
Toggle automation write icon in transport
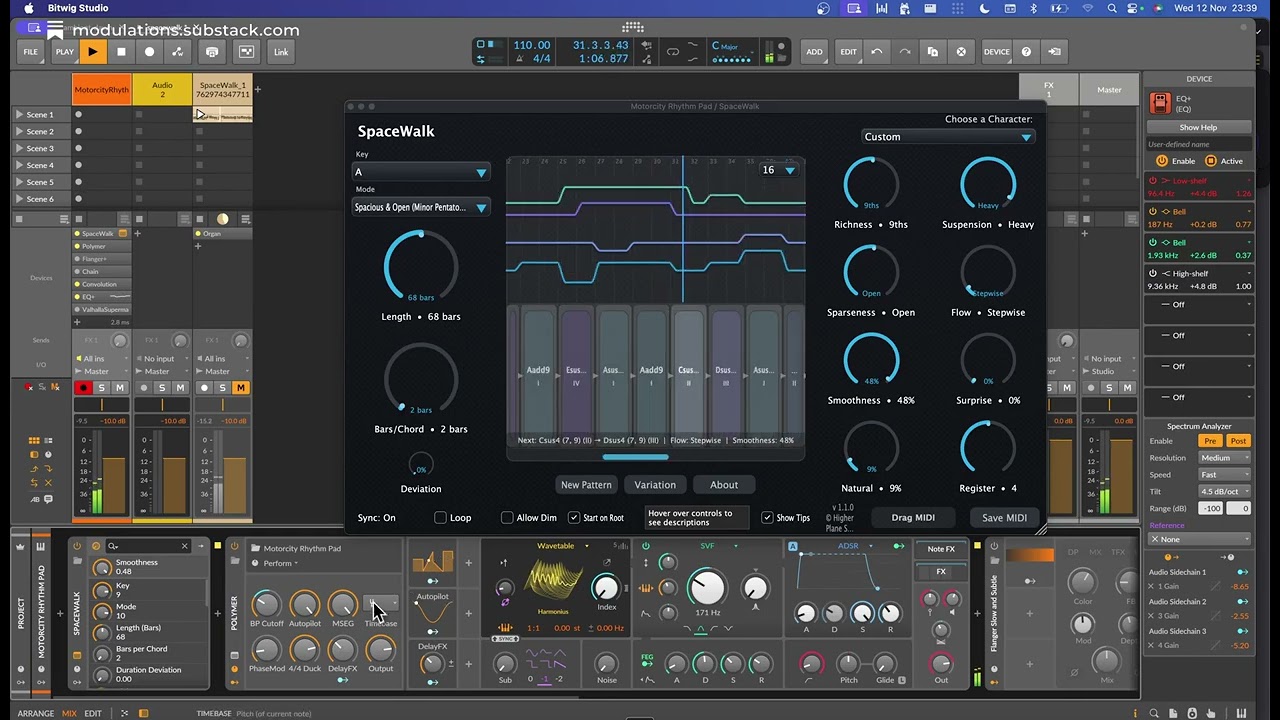point(178,52)
